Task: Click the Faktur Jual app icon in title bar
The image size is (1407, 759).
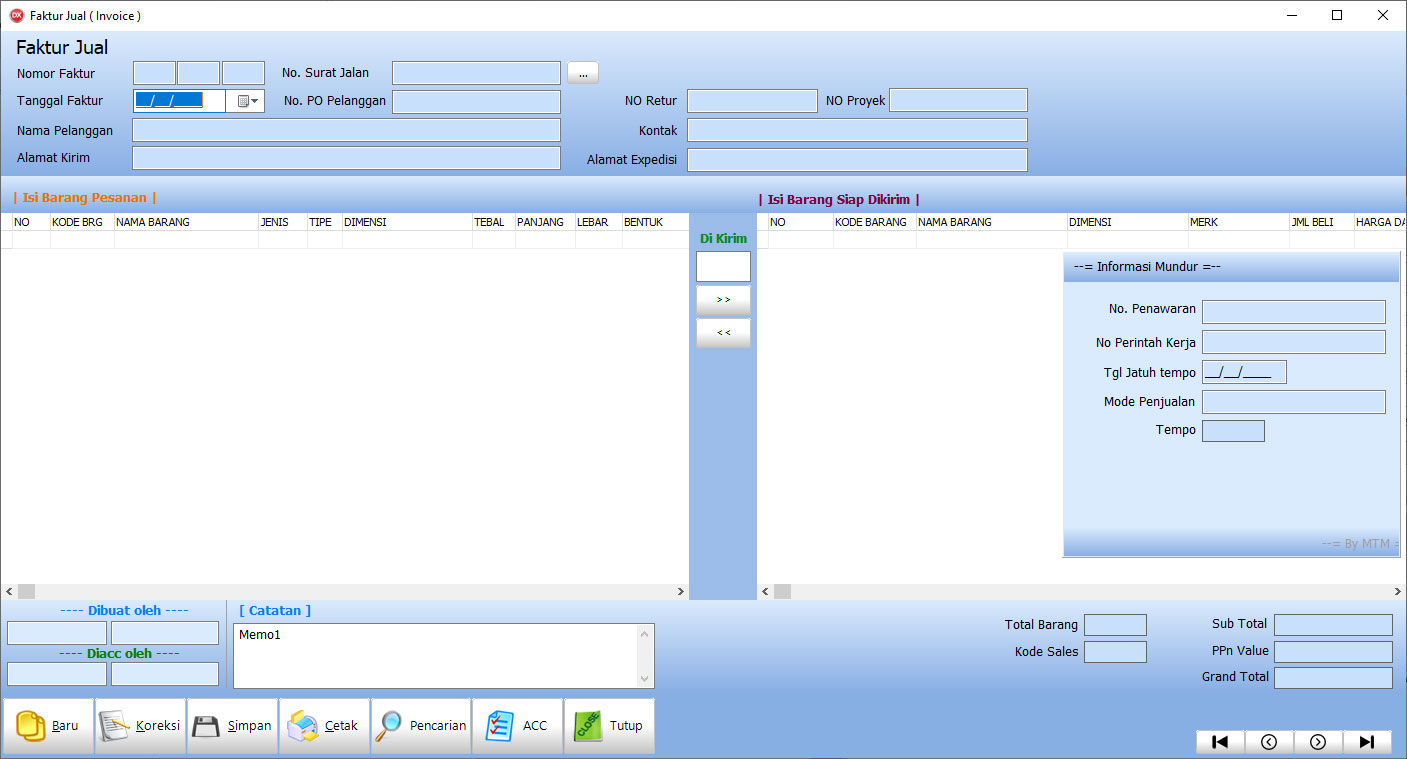Action: 16,15
